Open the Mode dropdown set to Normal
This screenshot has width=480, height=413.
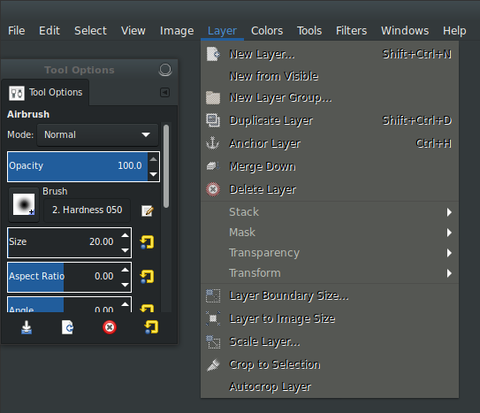97,135
